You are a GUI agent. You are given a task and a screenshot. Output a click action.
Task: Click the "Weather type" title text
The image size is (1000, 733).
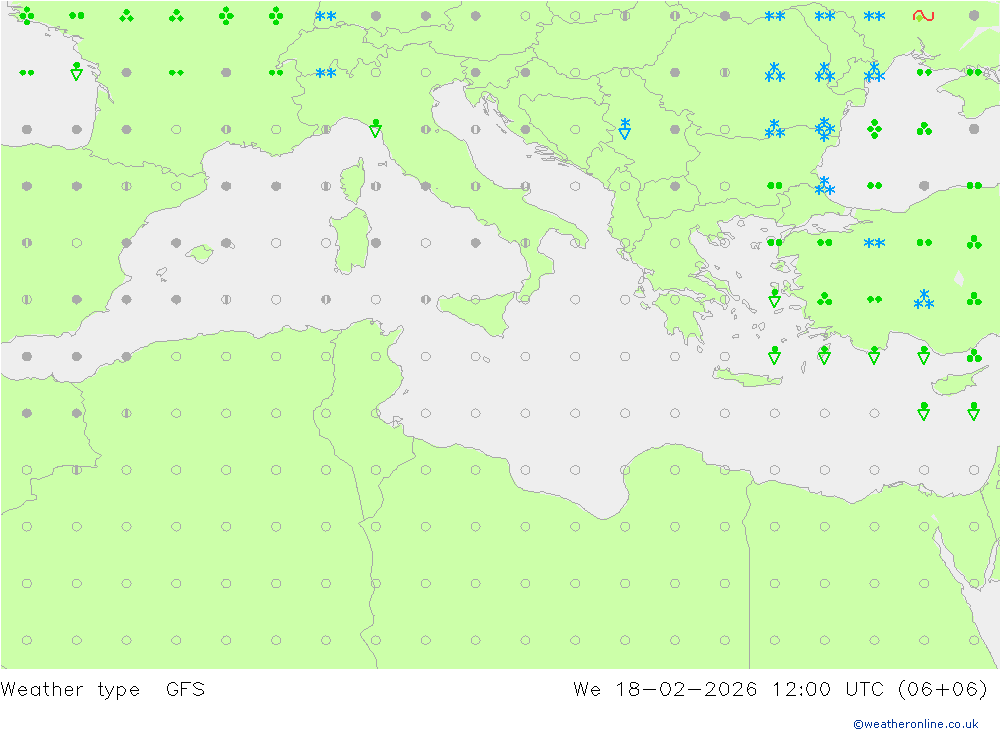(70, 690)
